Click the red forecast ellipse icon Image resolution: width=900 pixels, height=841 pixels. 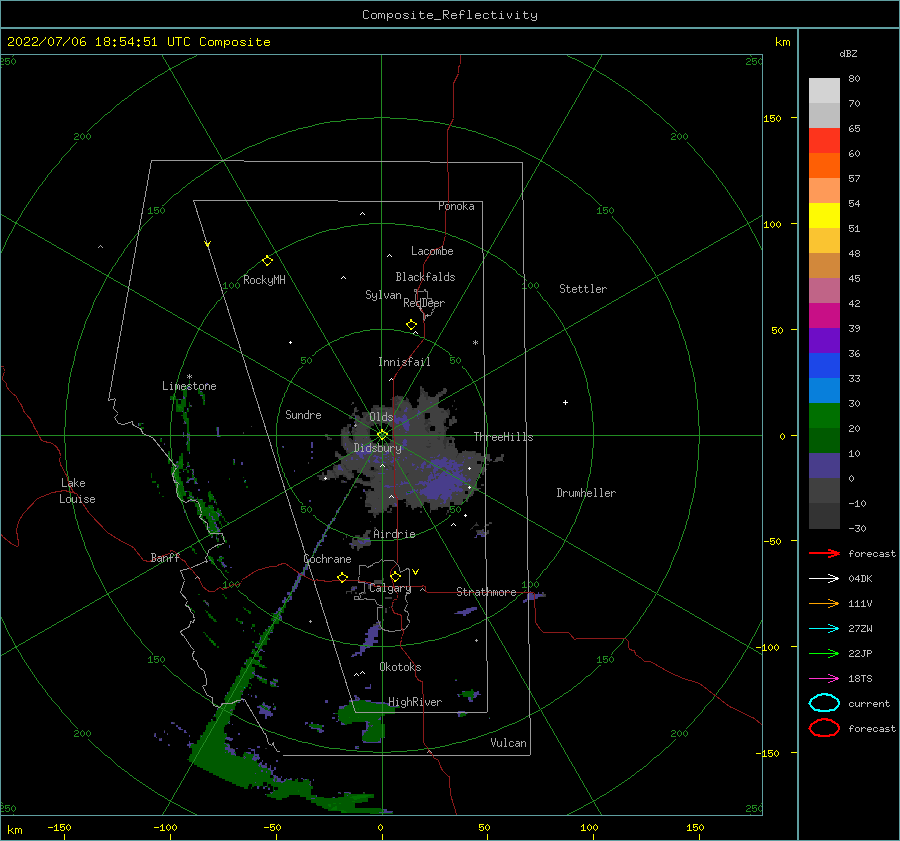point(824,728)
